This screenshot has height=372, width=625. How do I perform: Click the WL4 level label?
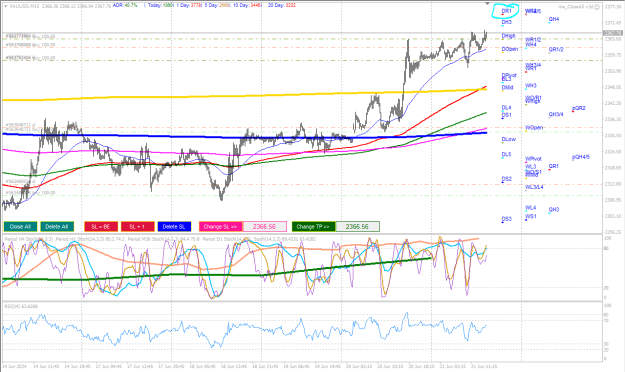(531, 208)
